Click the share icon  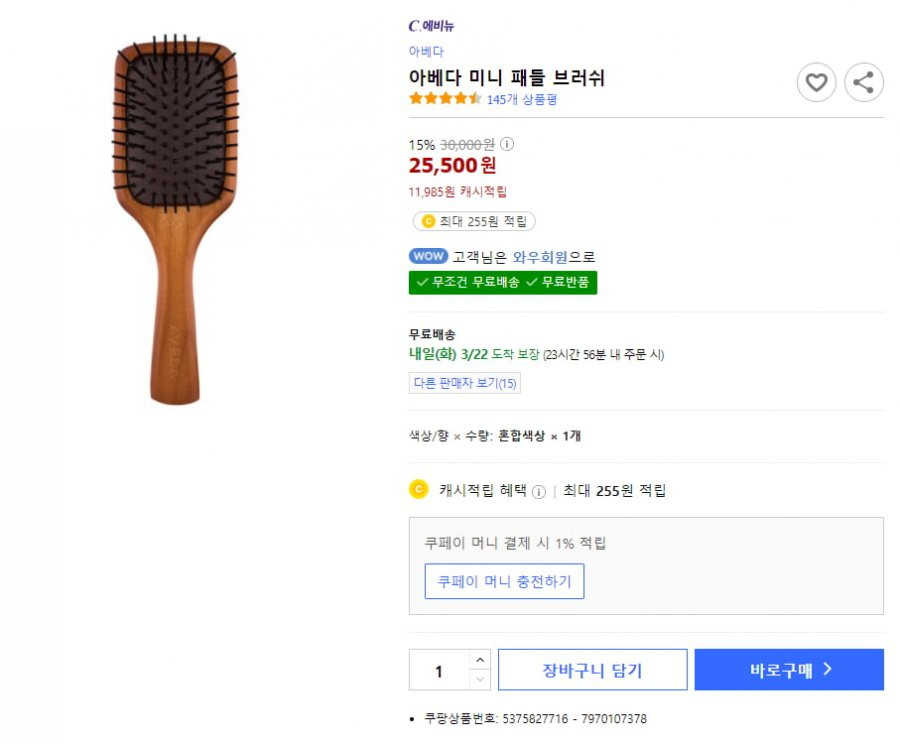[864, 83]
